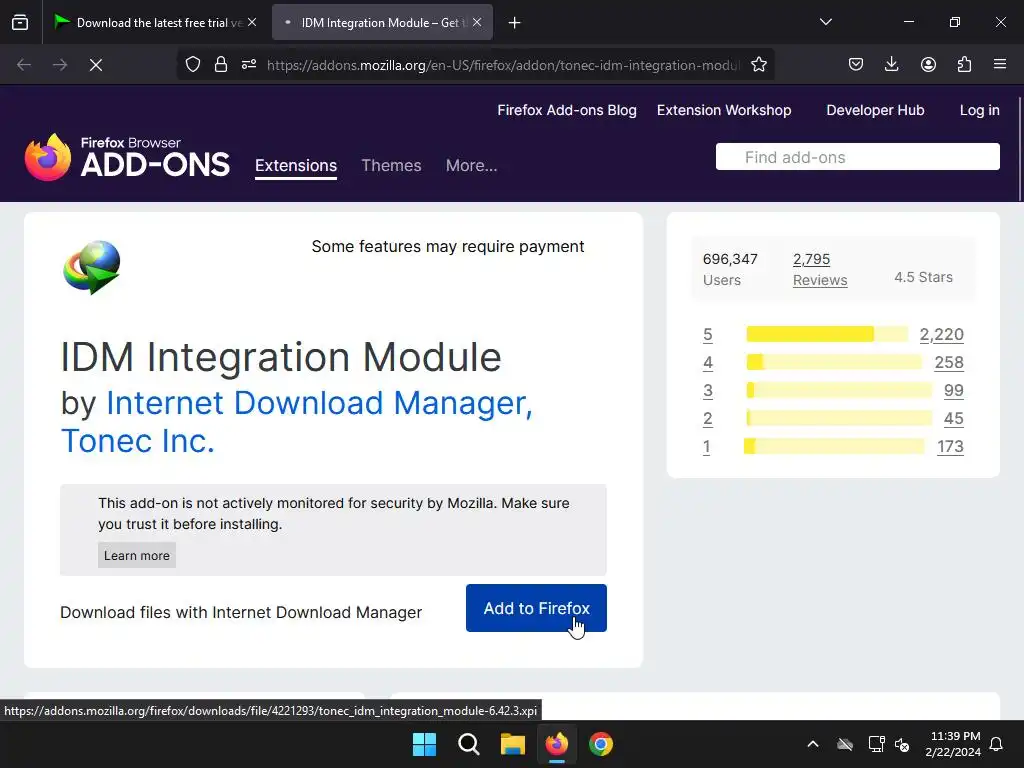Open the Extensions puzzle icon

[964, 64]
